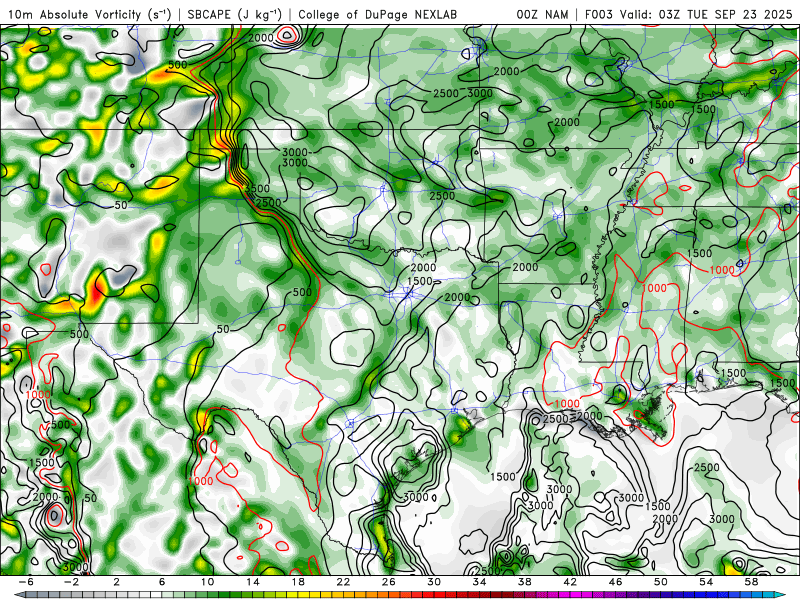800x600 pixels.
Task: Choose the 54 tick label on the legend
Action: pyautogui.click(x=706, y=582)
